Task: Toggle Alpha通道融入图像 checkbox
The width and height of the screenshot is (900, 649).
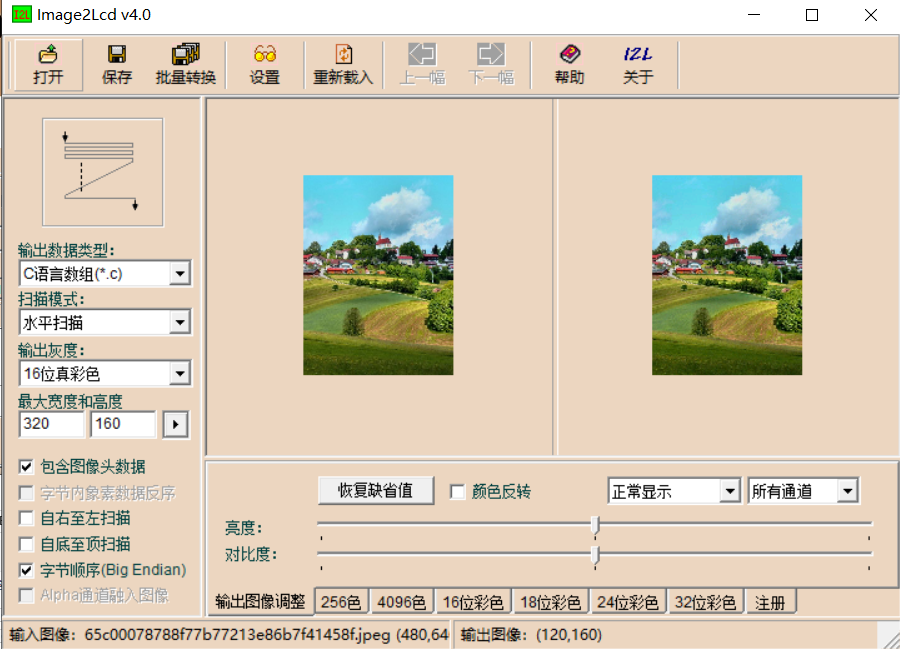Action: coord(26,596)
